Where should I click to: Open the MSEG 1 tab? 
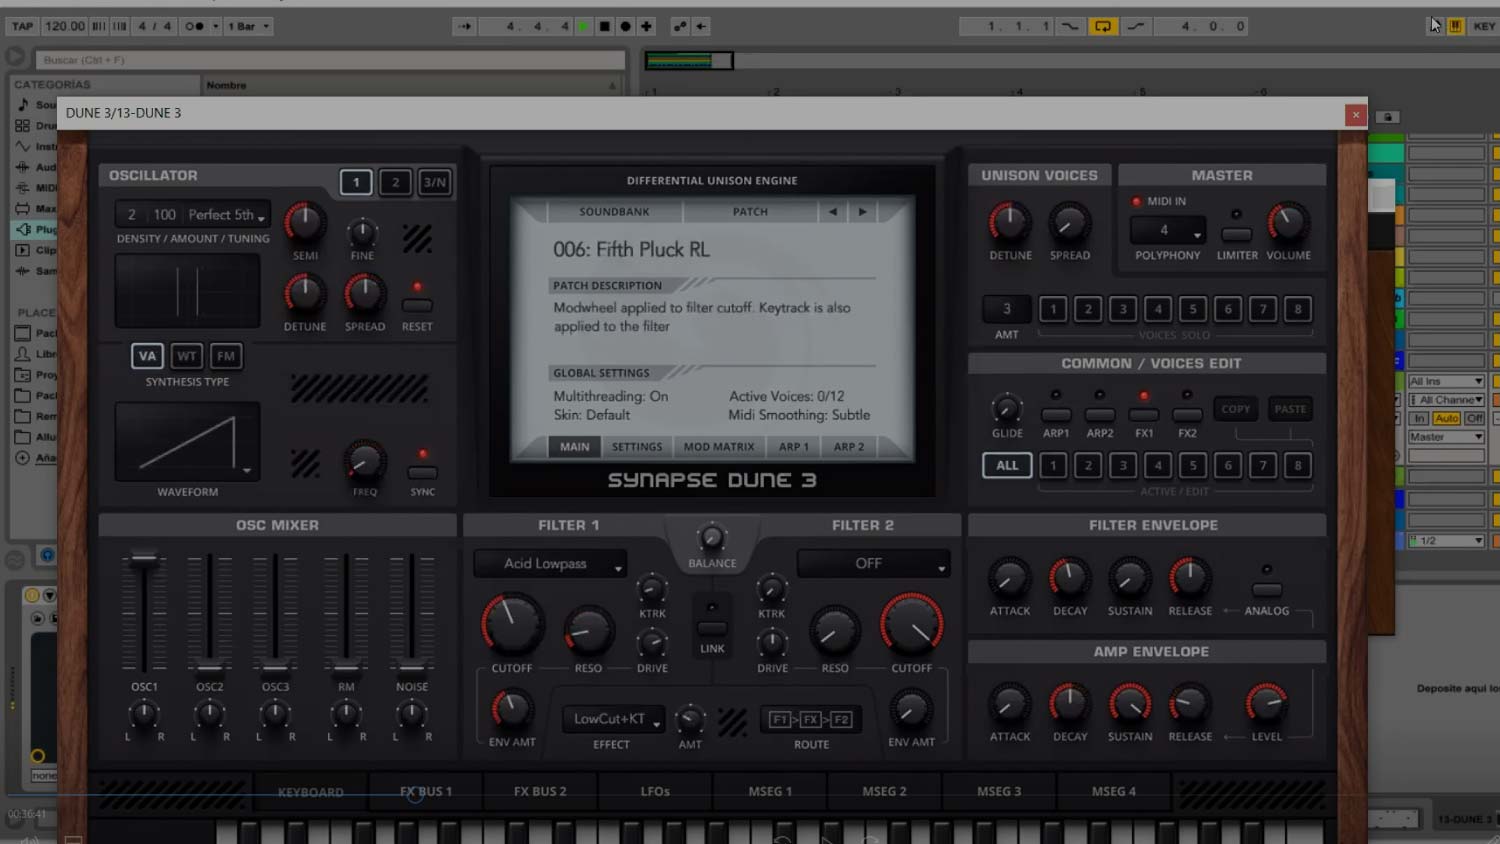(770, 791)
